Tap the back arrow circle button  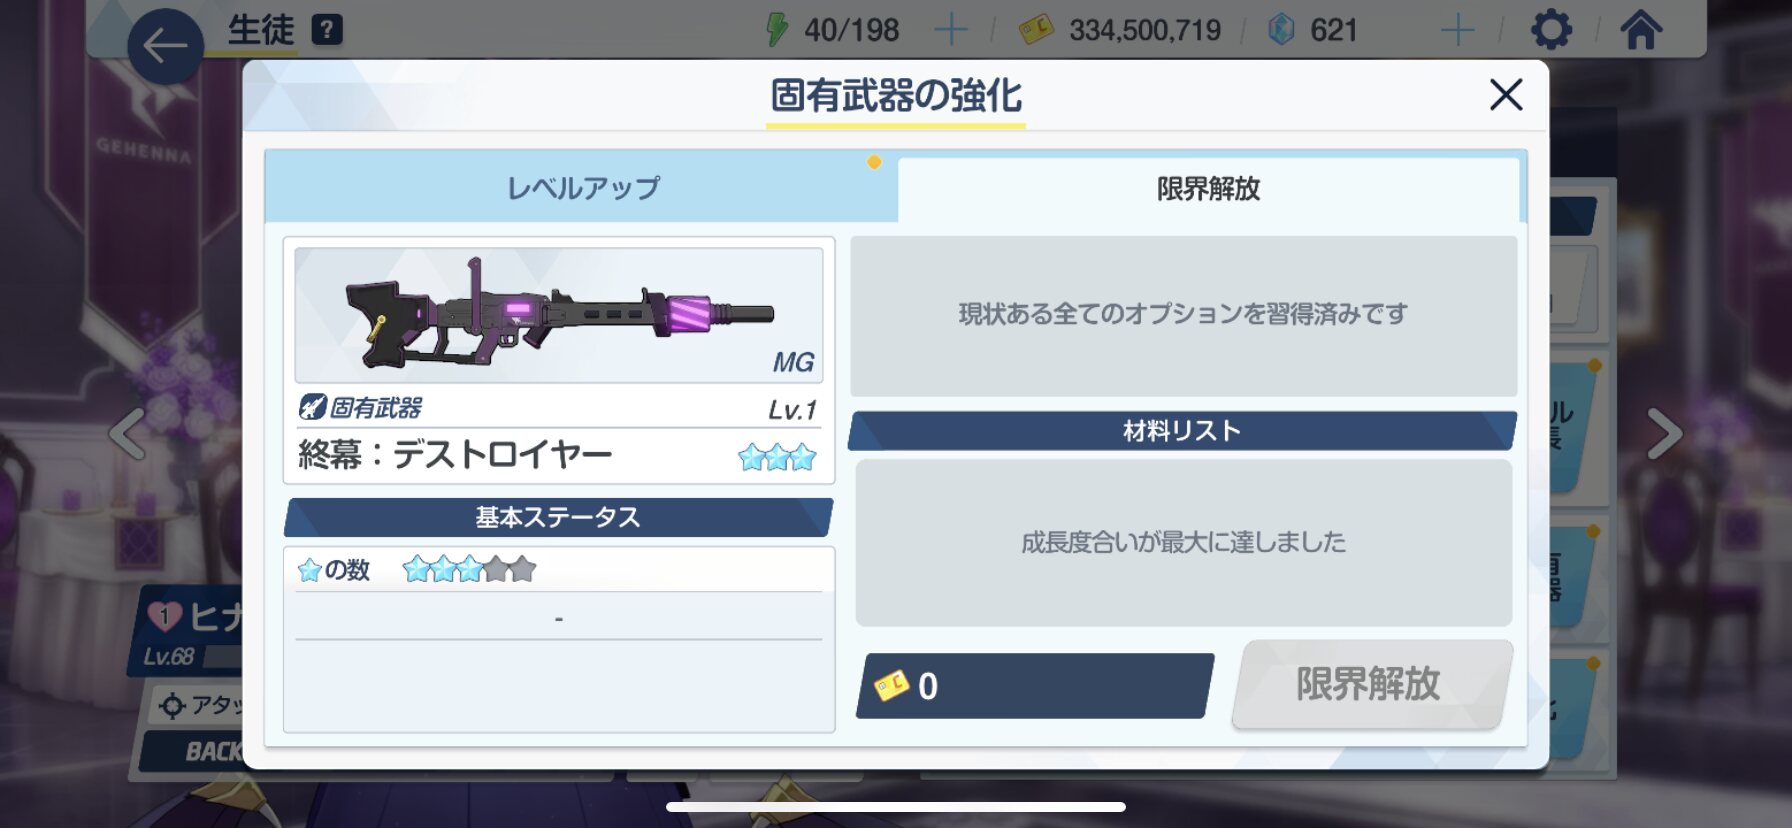point(165,46)
